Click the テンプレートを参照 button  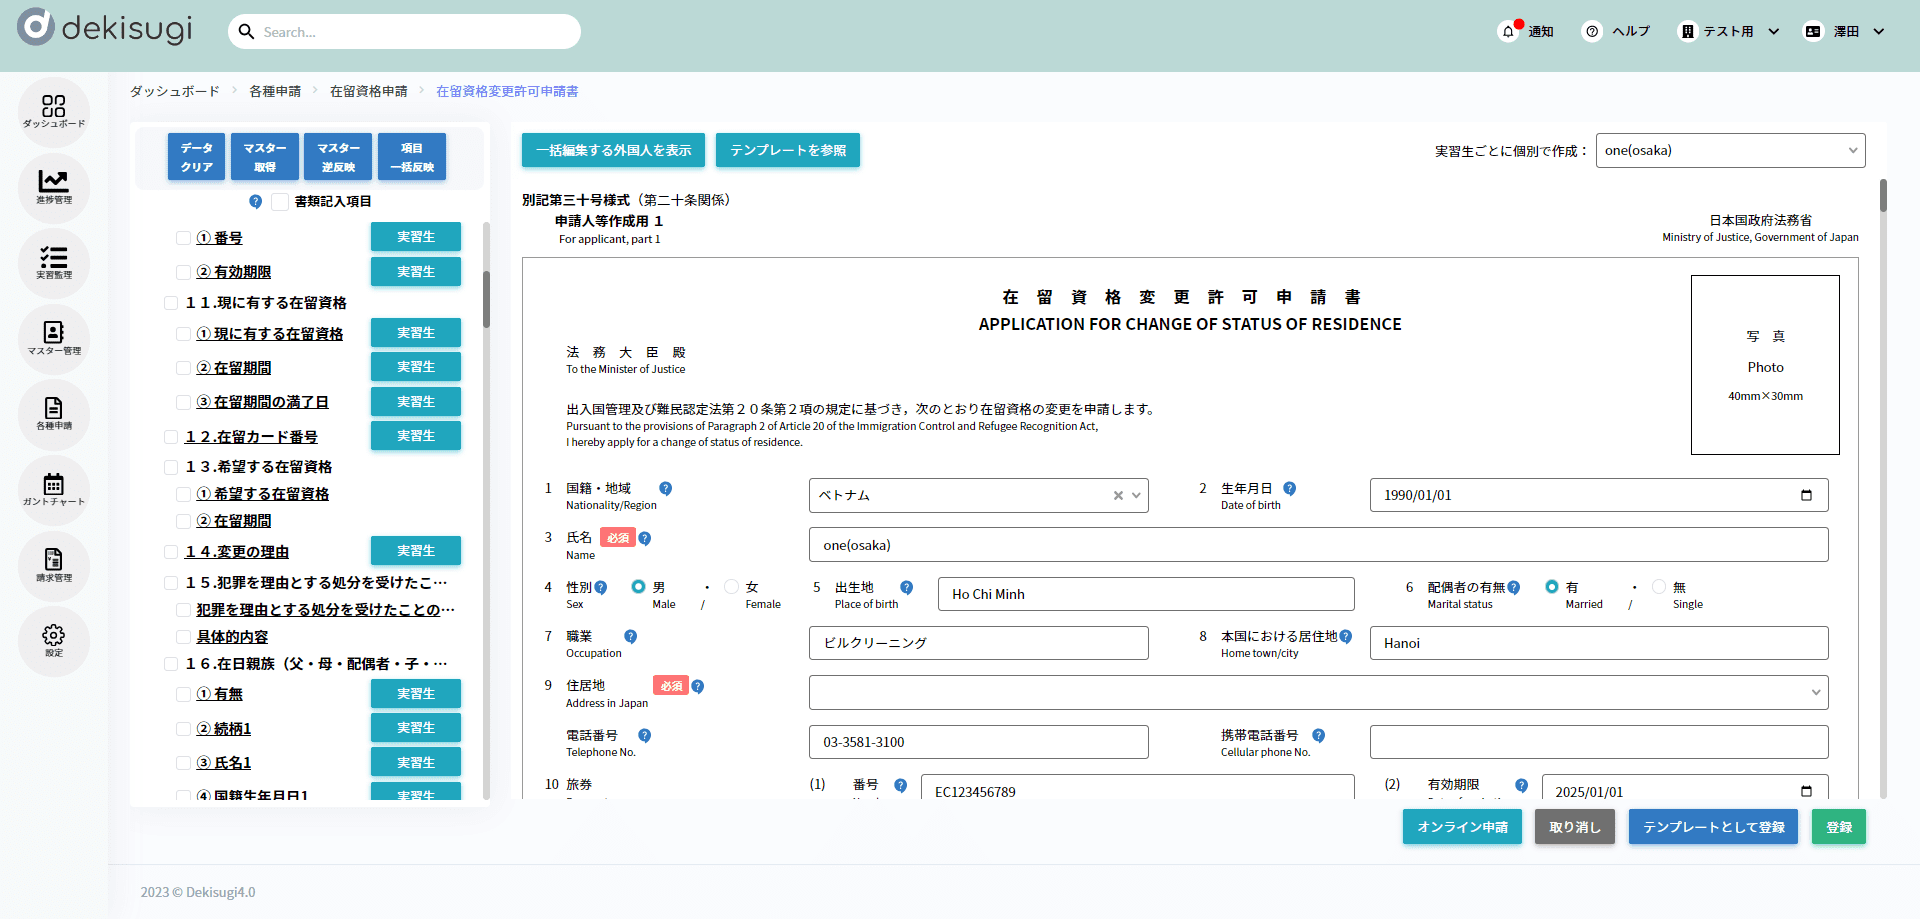[x=788, y=151]
